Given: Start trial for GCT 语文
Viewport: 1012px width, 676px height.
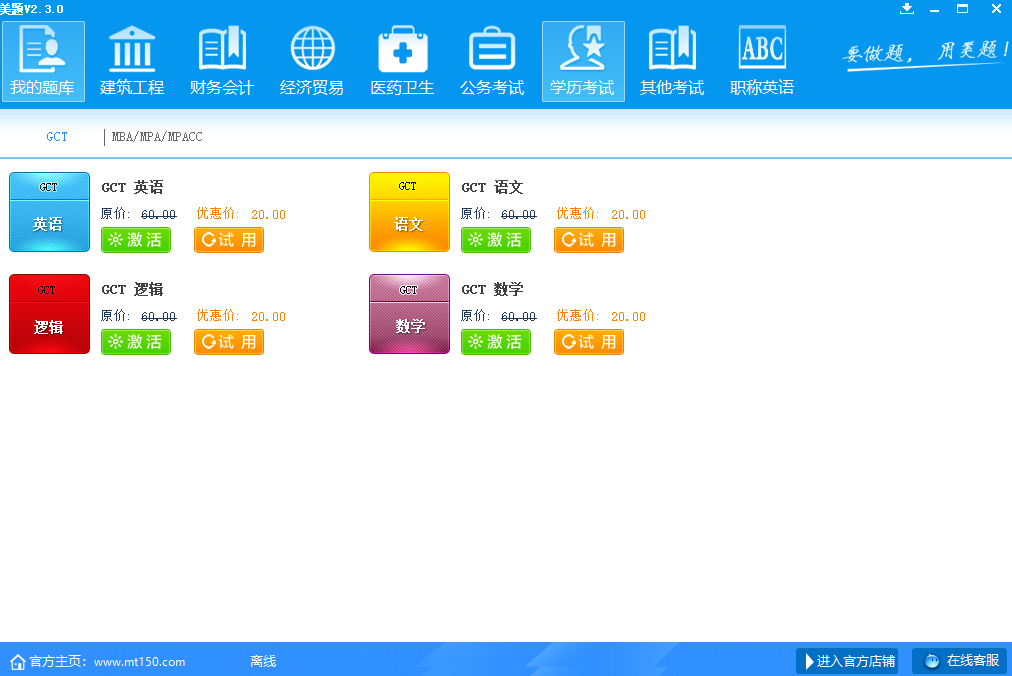Looking at the screenshot, I should pos(589,240).
